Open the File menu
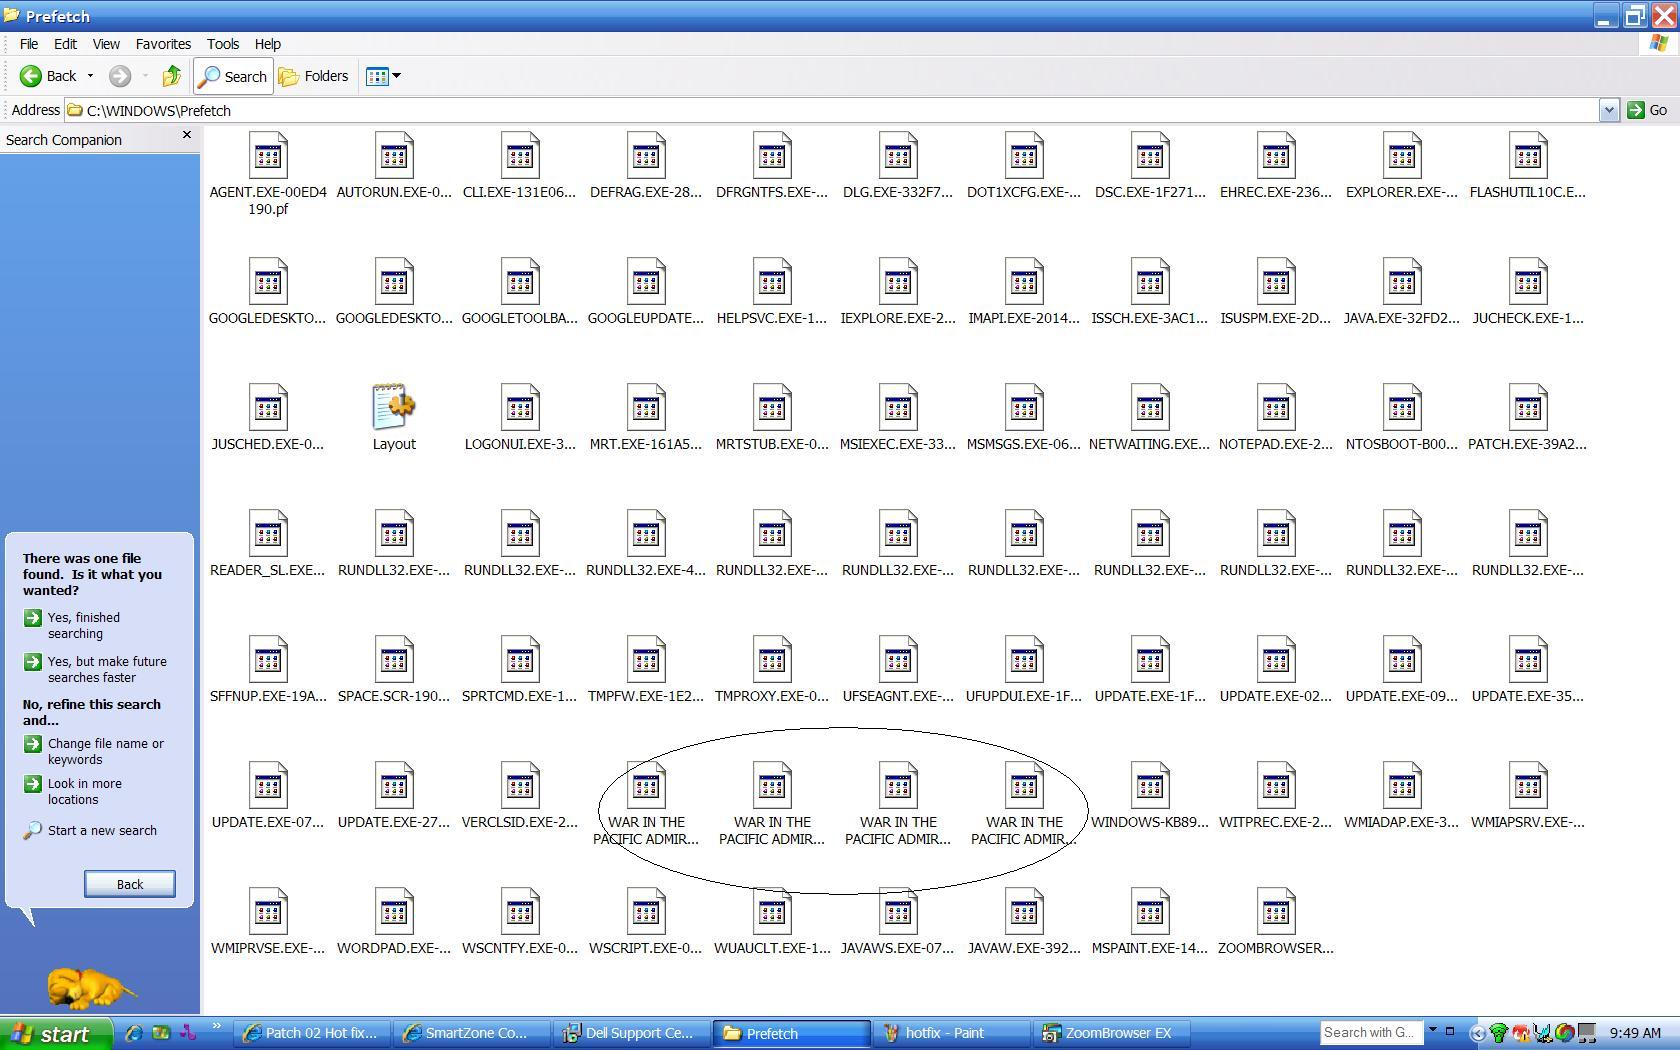 29,44
